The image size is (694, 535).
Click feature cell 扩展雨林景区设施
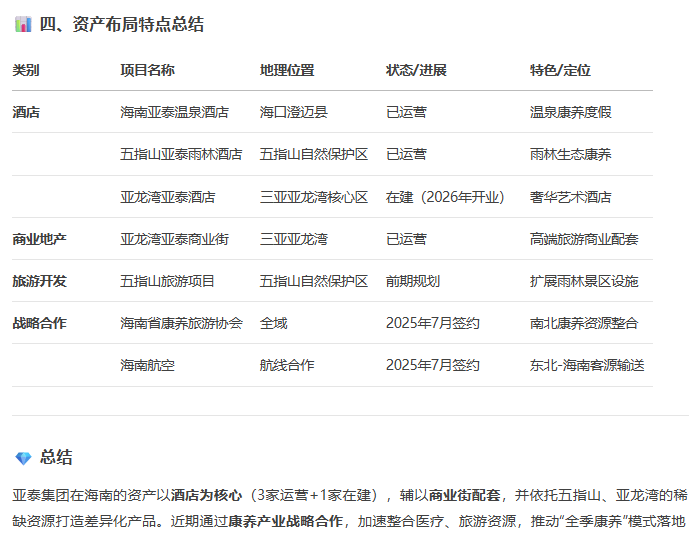[x=584, y=281]
